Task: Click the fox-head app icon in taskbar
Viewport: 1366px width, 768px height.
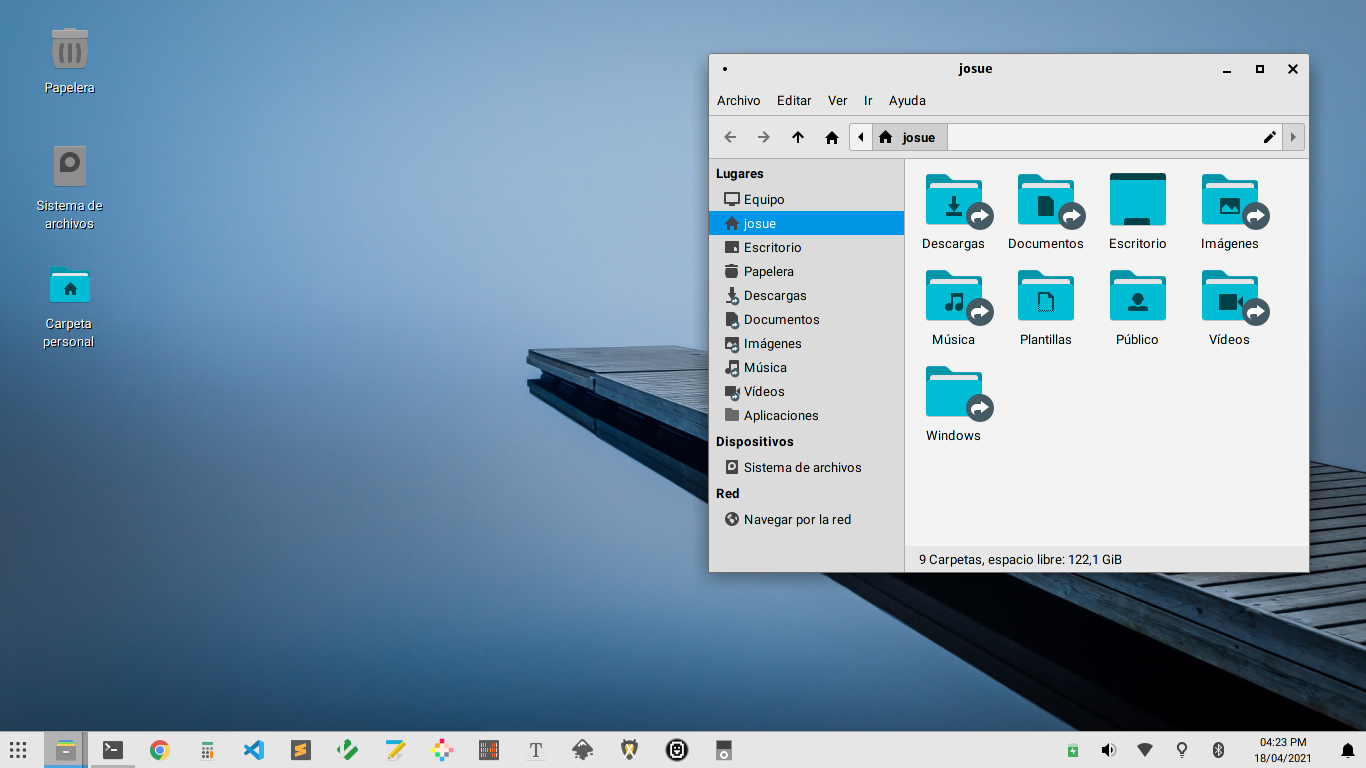Action: coord(630,750)
